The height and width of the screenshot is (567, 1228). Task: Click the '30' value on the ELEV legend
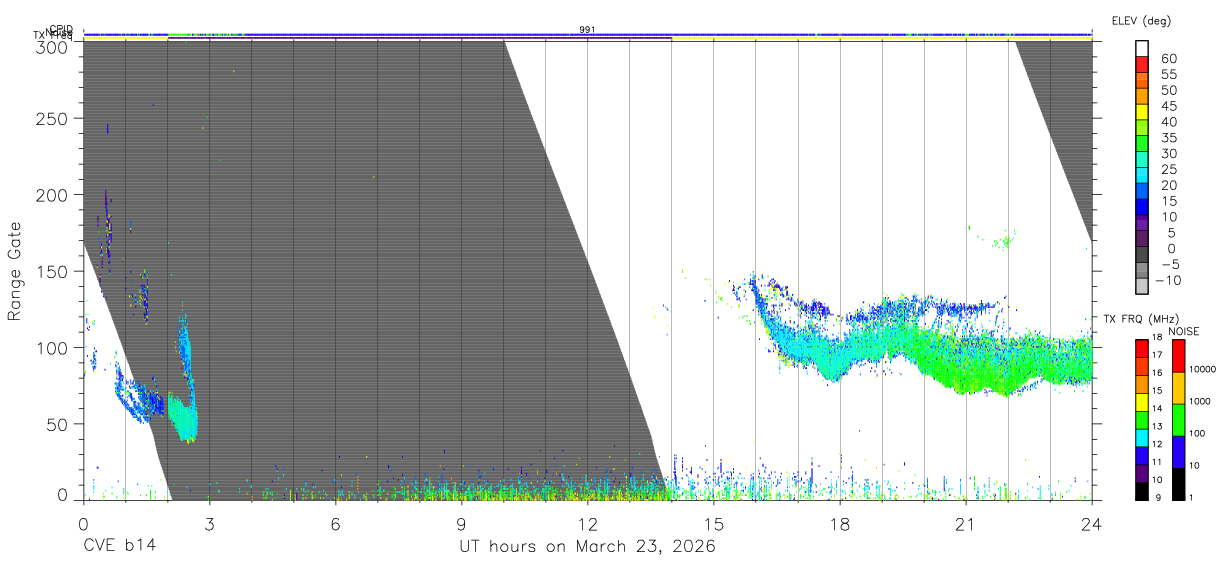(1168, 153)
